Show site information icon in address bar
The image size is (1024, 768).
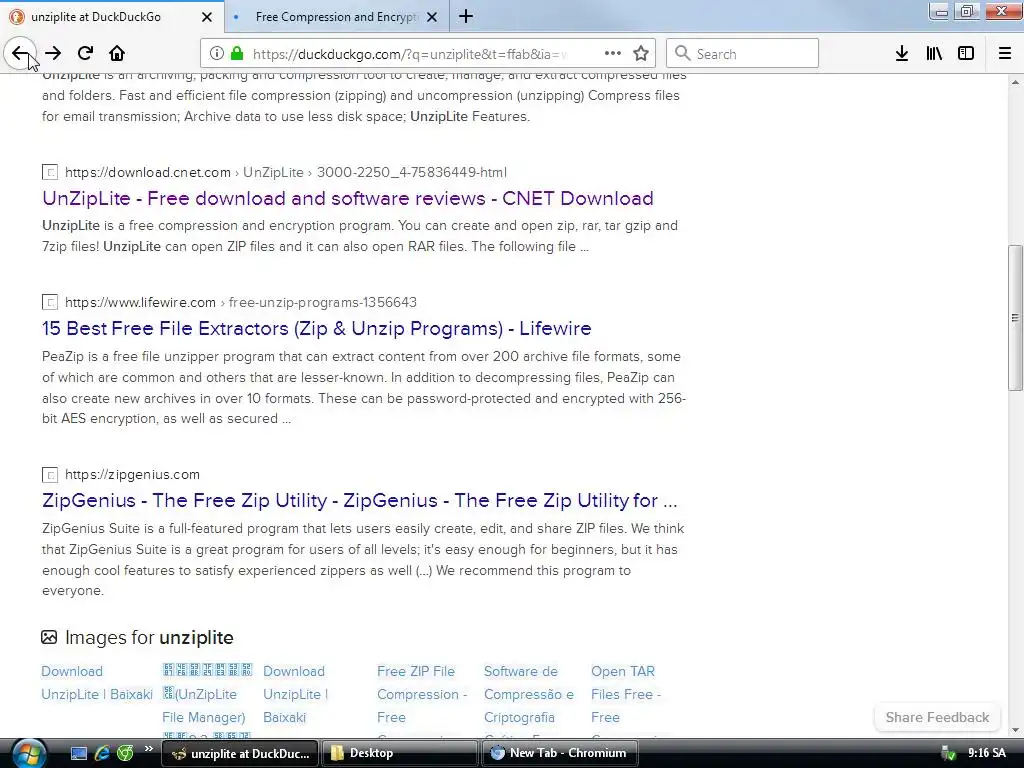coord(216,53)
